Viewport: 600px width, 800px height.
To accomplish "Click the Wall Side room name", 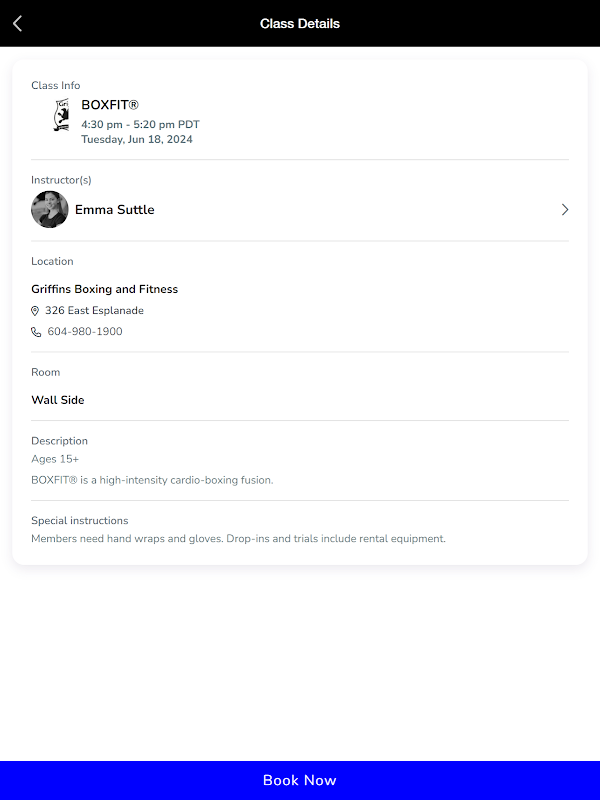I will [x=58, y=400].
